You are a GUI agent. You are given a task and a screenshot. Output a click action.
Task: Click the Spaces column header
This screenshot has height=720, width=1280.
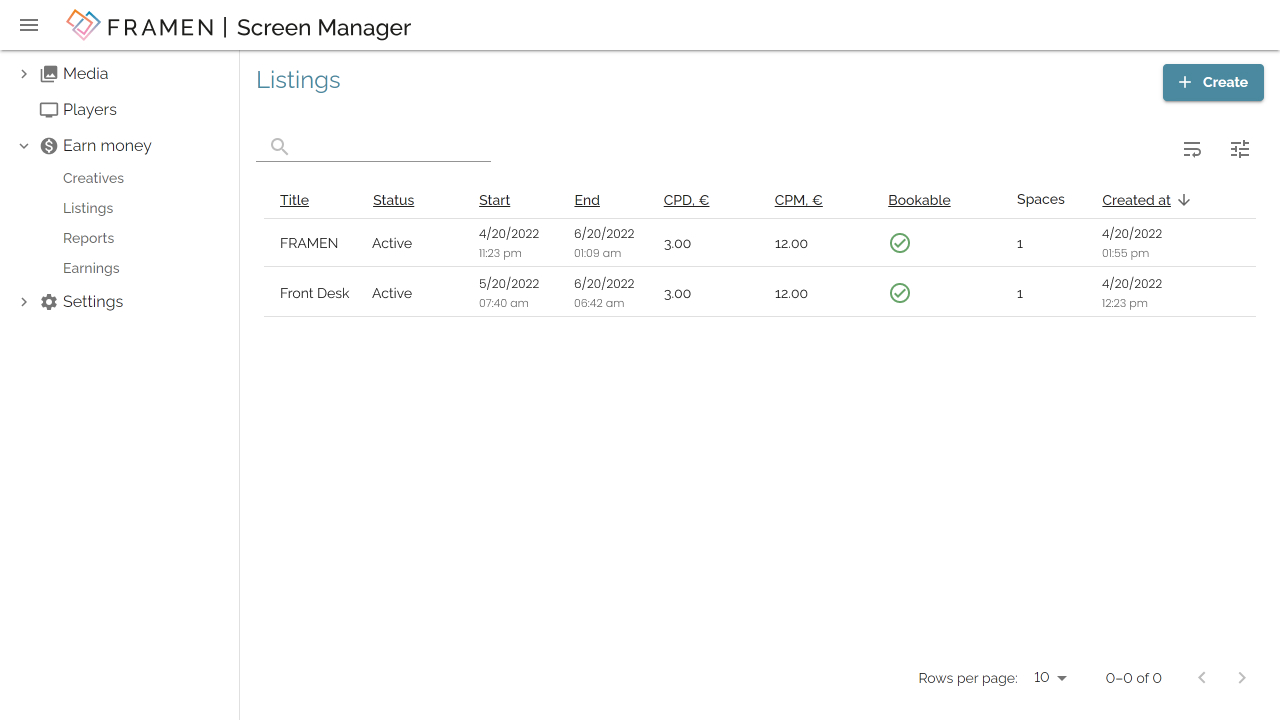1041,199
